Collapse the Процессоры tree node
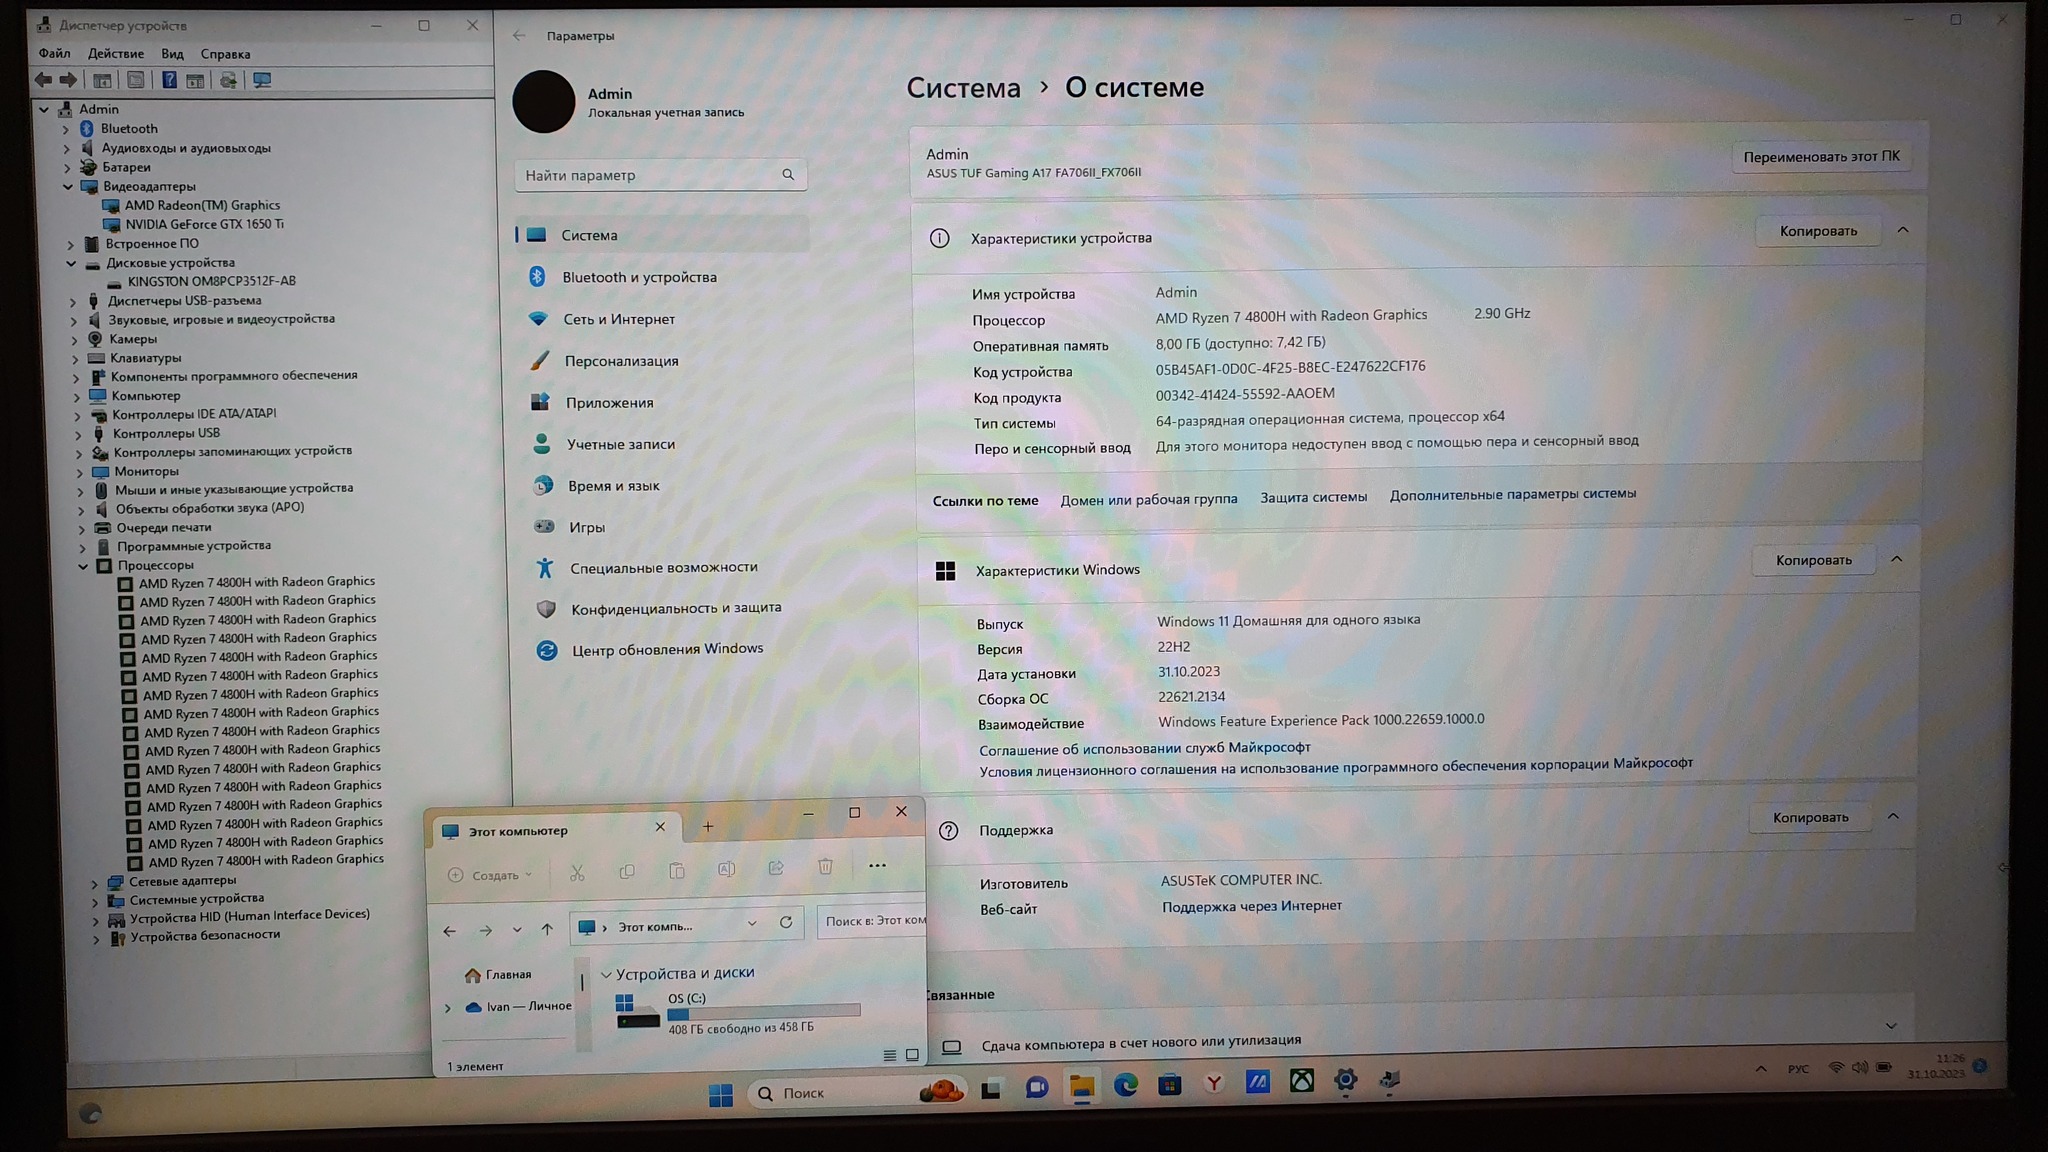Image resolution: width=2048 pixels, height=1152 pixels. 84,566
